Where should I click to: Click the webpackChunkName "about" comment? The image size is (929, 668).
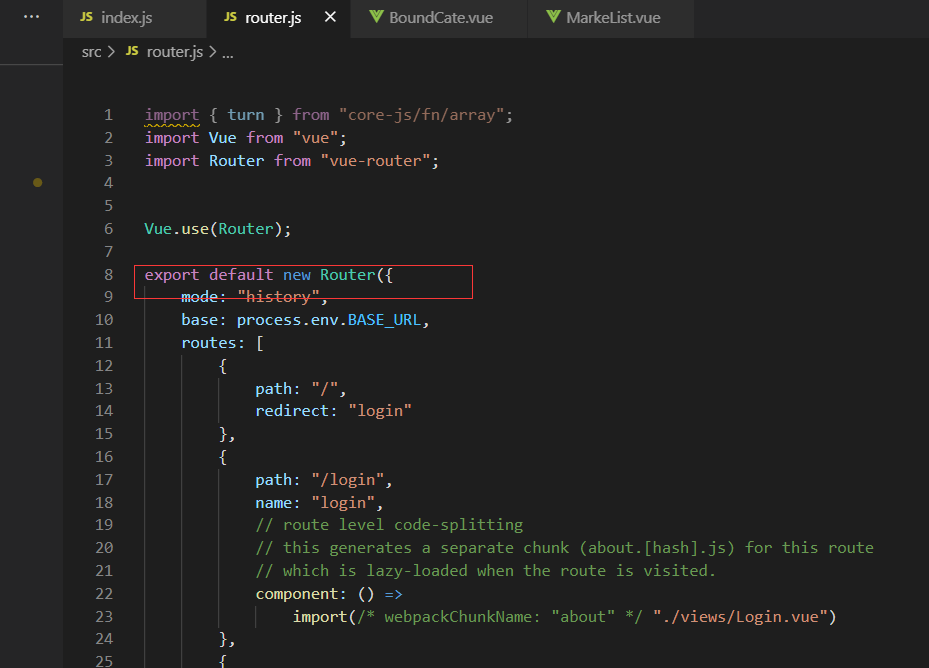[500, 617]
